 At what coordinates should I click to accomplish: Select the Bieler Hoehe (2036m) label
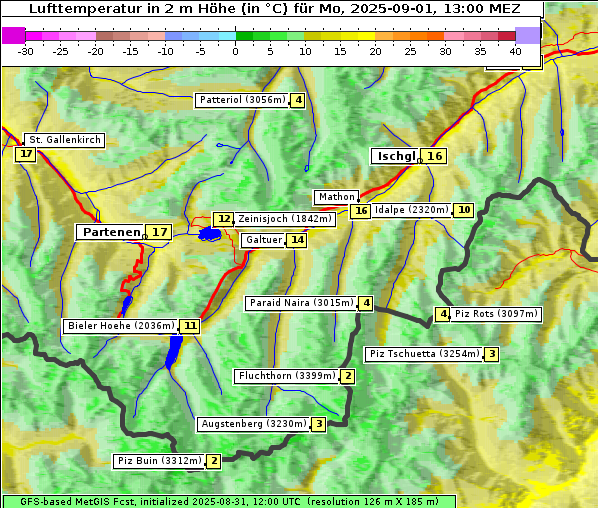[x=121, y=326]
